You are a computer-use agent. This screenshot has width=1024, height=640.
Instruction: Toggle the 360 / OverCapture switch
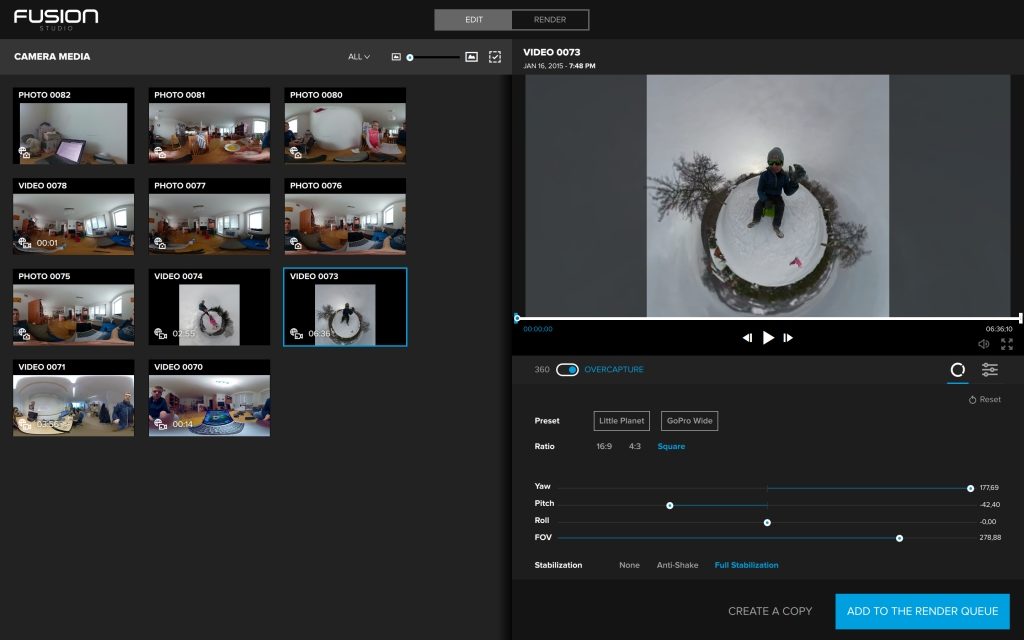pyautogui.click(x=567, y=370)
